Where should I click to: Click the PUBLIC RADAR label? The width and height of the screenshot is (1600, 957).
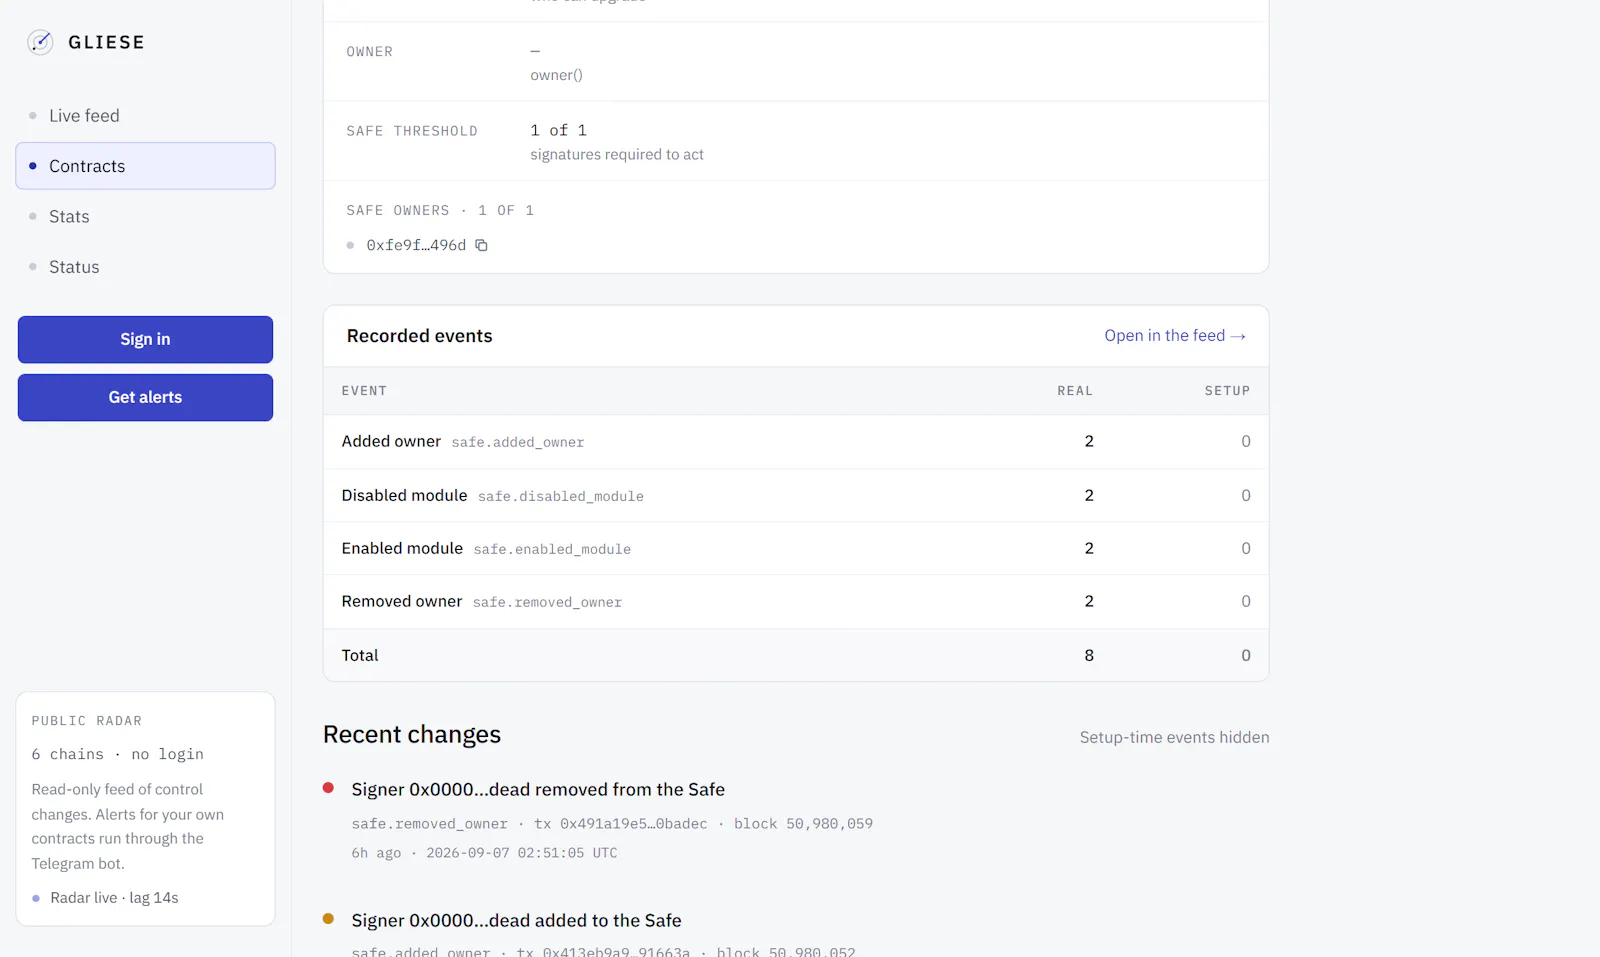coord(87,721)
